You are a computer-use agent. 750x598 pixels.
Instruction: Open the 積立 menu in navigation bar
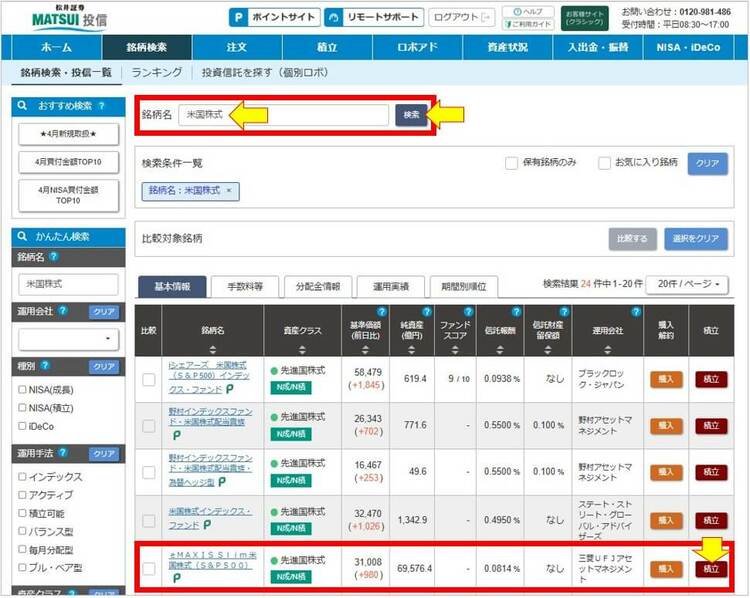click(327, 47)
